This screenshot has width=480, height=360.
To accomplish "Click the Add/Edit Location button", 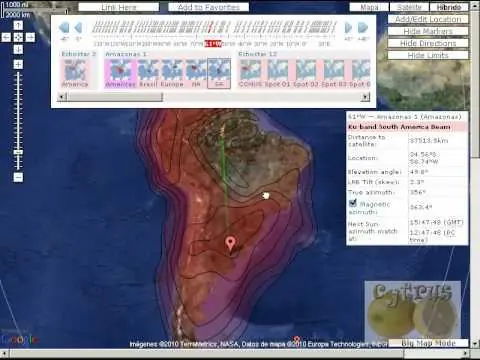I will (428, 19).
